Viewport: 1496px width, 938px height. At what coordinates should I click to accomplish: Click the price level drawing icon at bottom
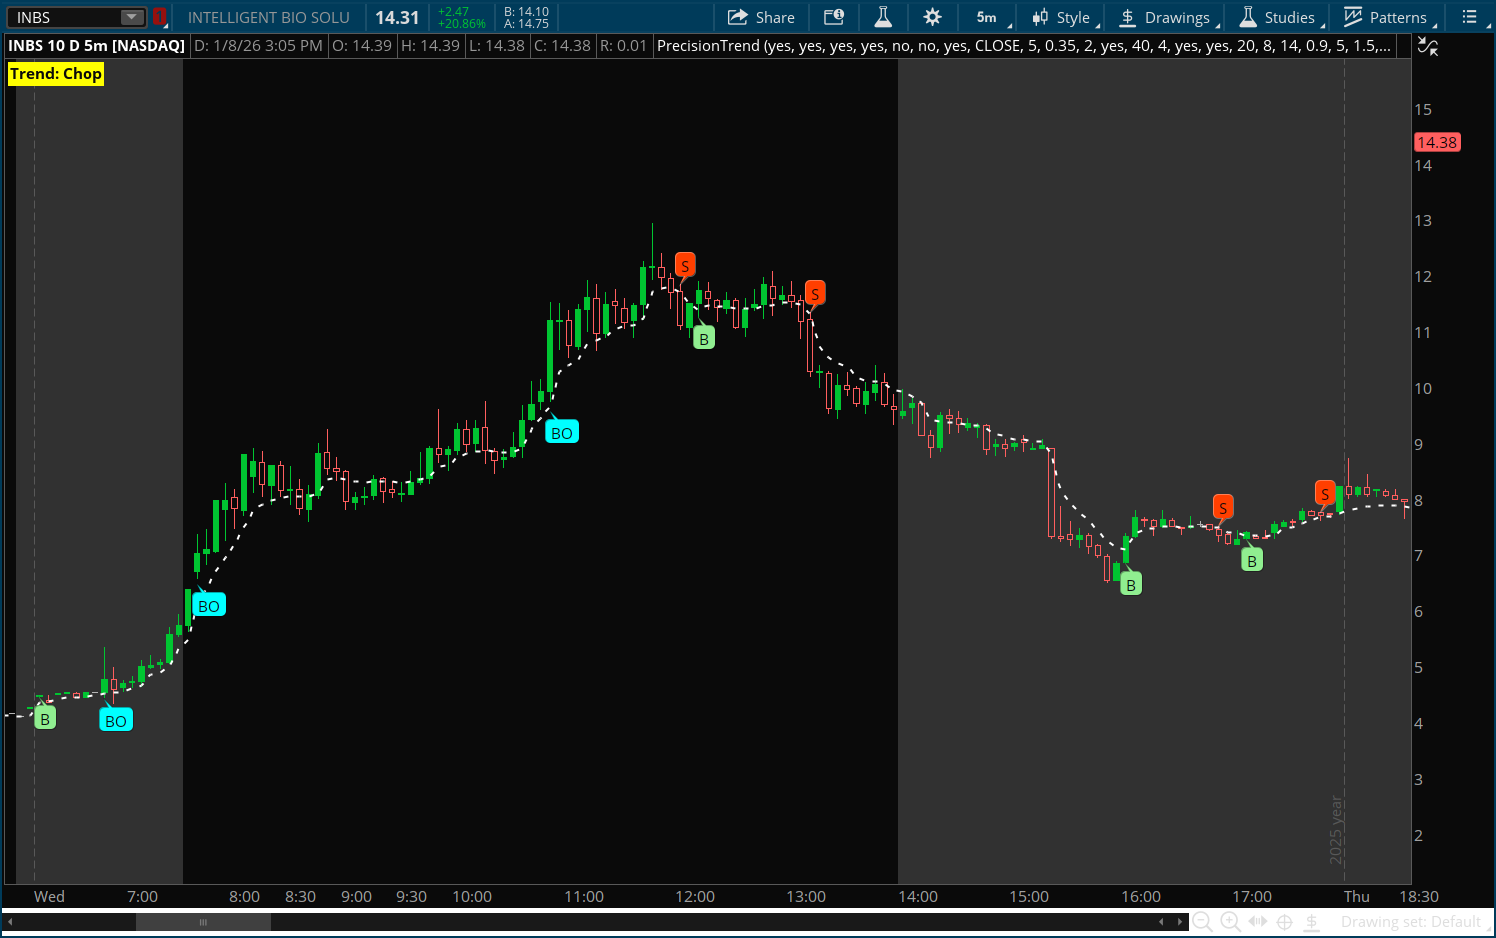tap(1312, 922)
